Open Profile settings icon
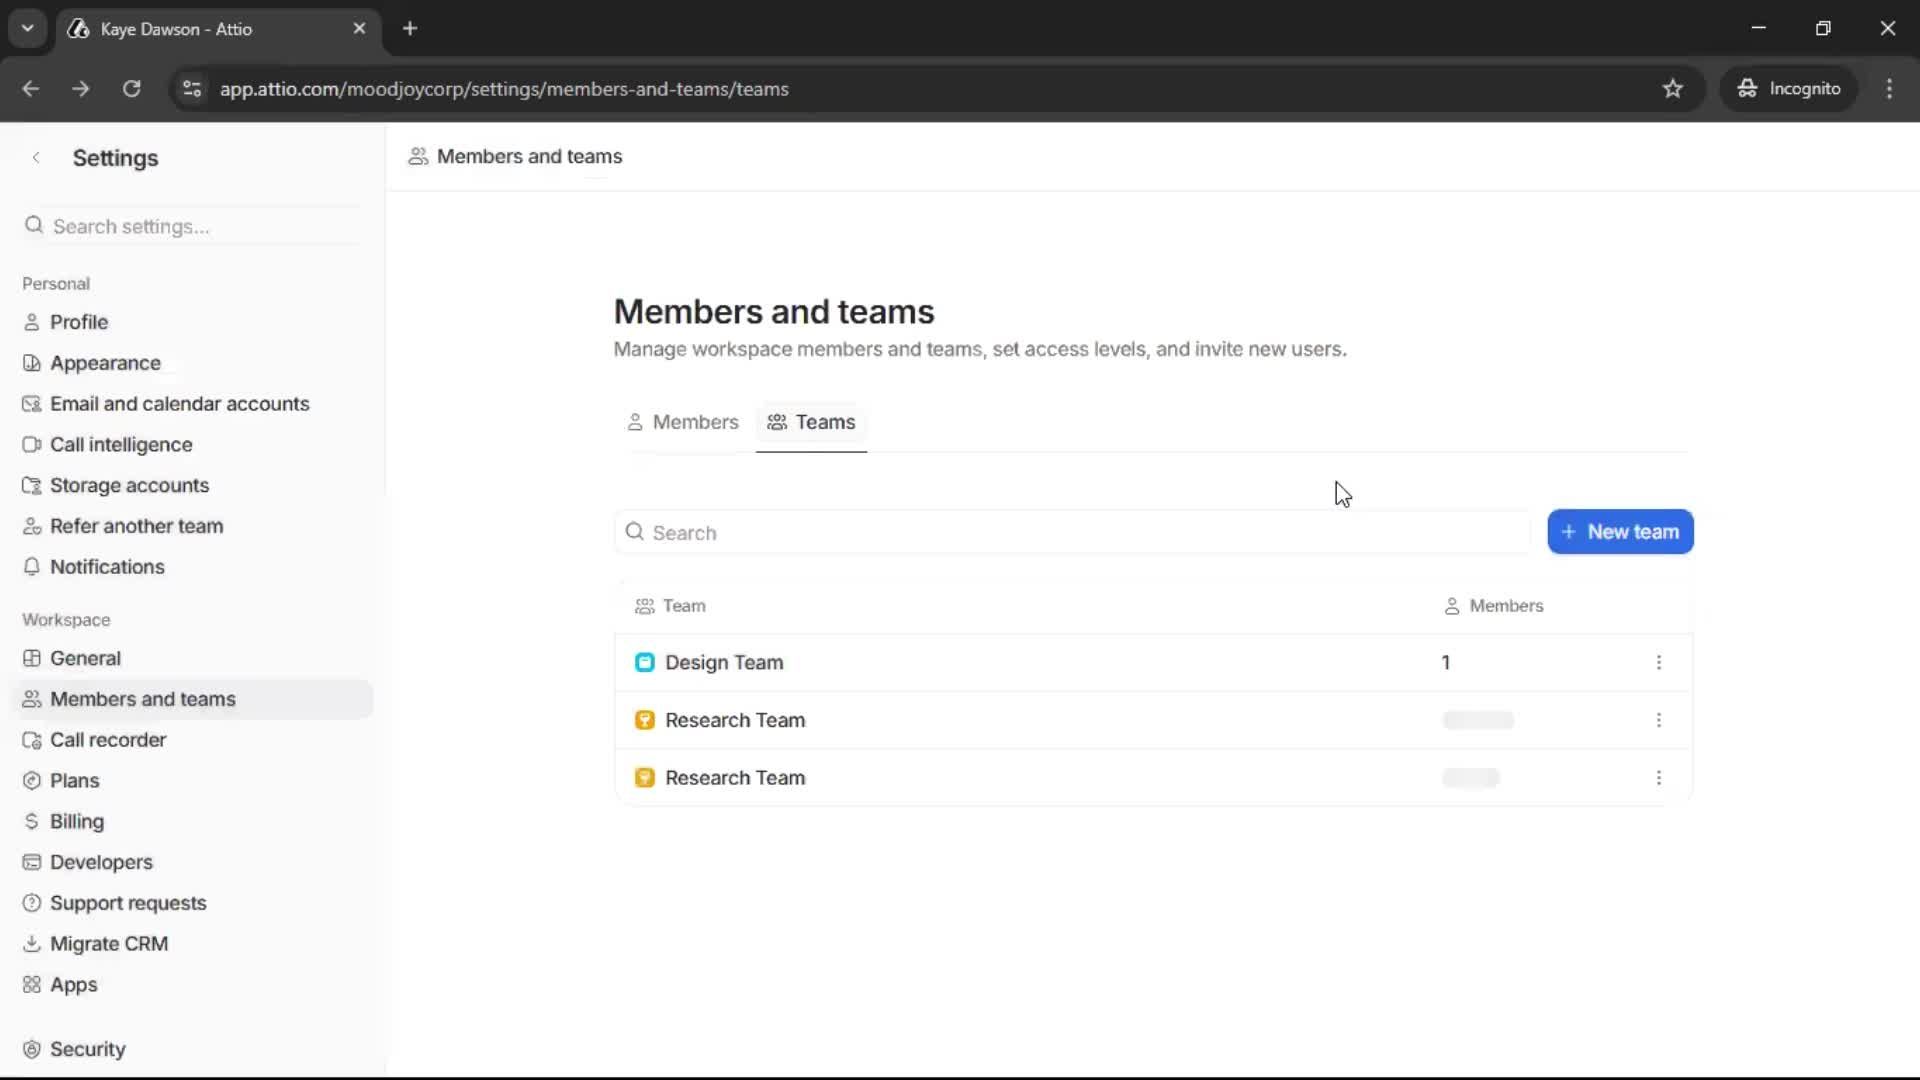The height and width of the screenshot is (1080, 1920). tap(32, 322)
